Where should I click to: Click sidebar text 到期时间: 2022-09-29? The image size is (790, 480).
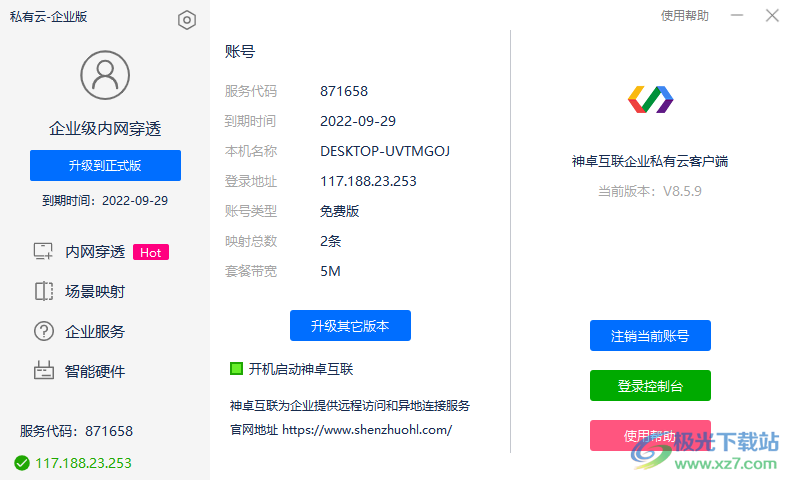tap(105, 200)
